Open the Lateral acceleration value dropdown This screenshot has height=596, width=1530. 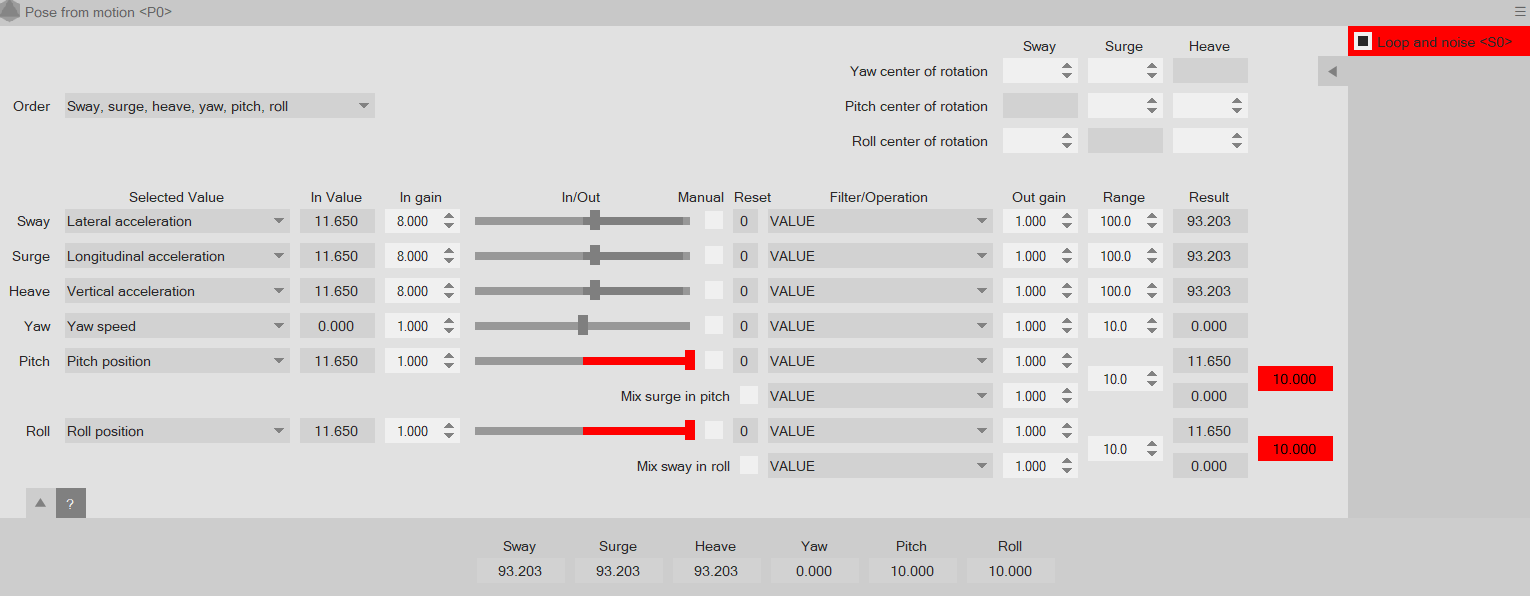[177, 221]
